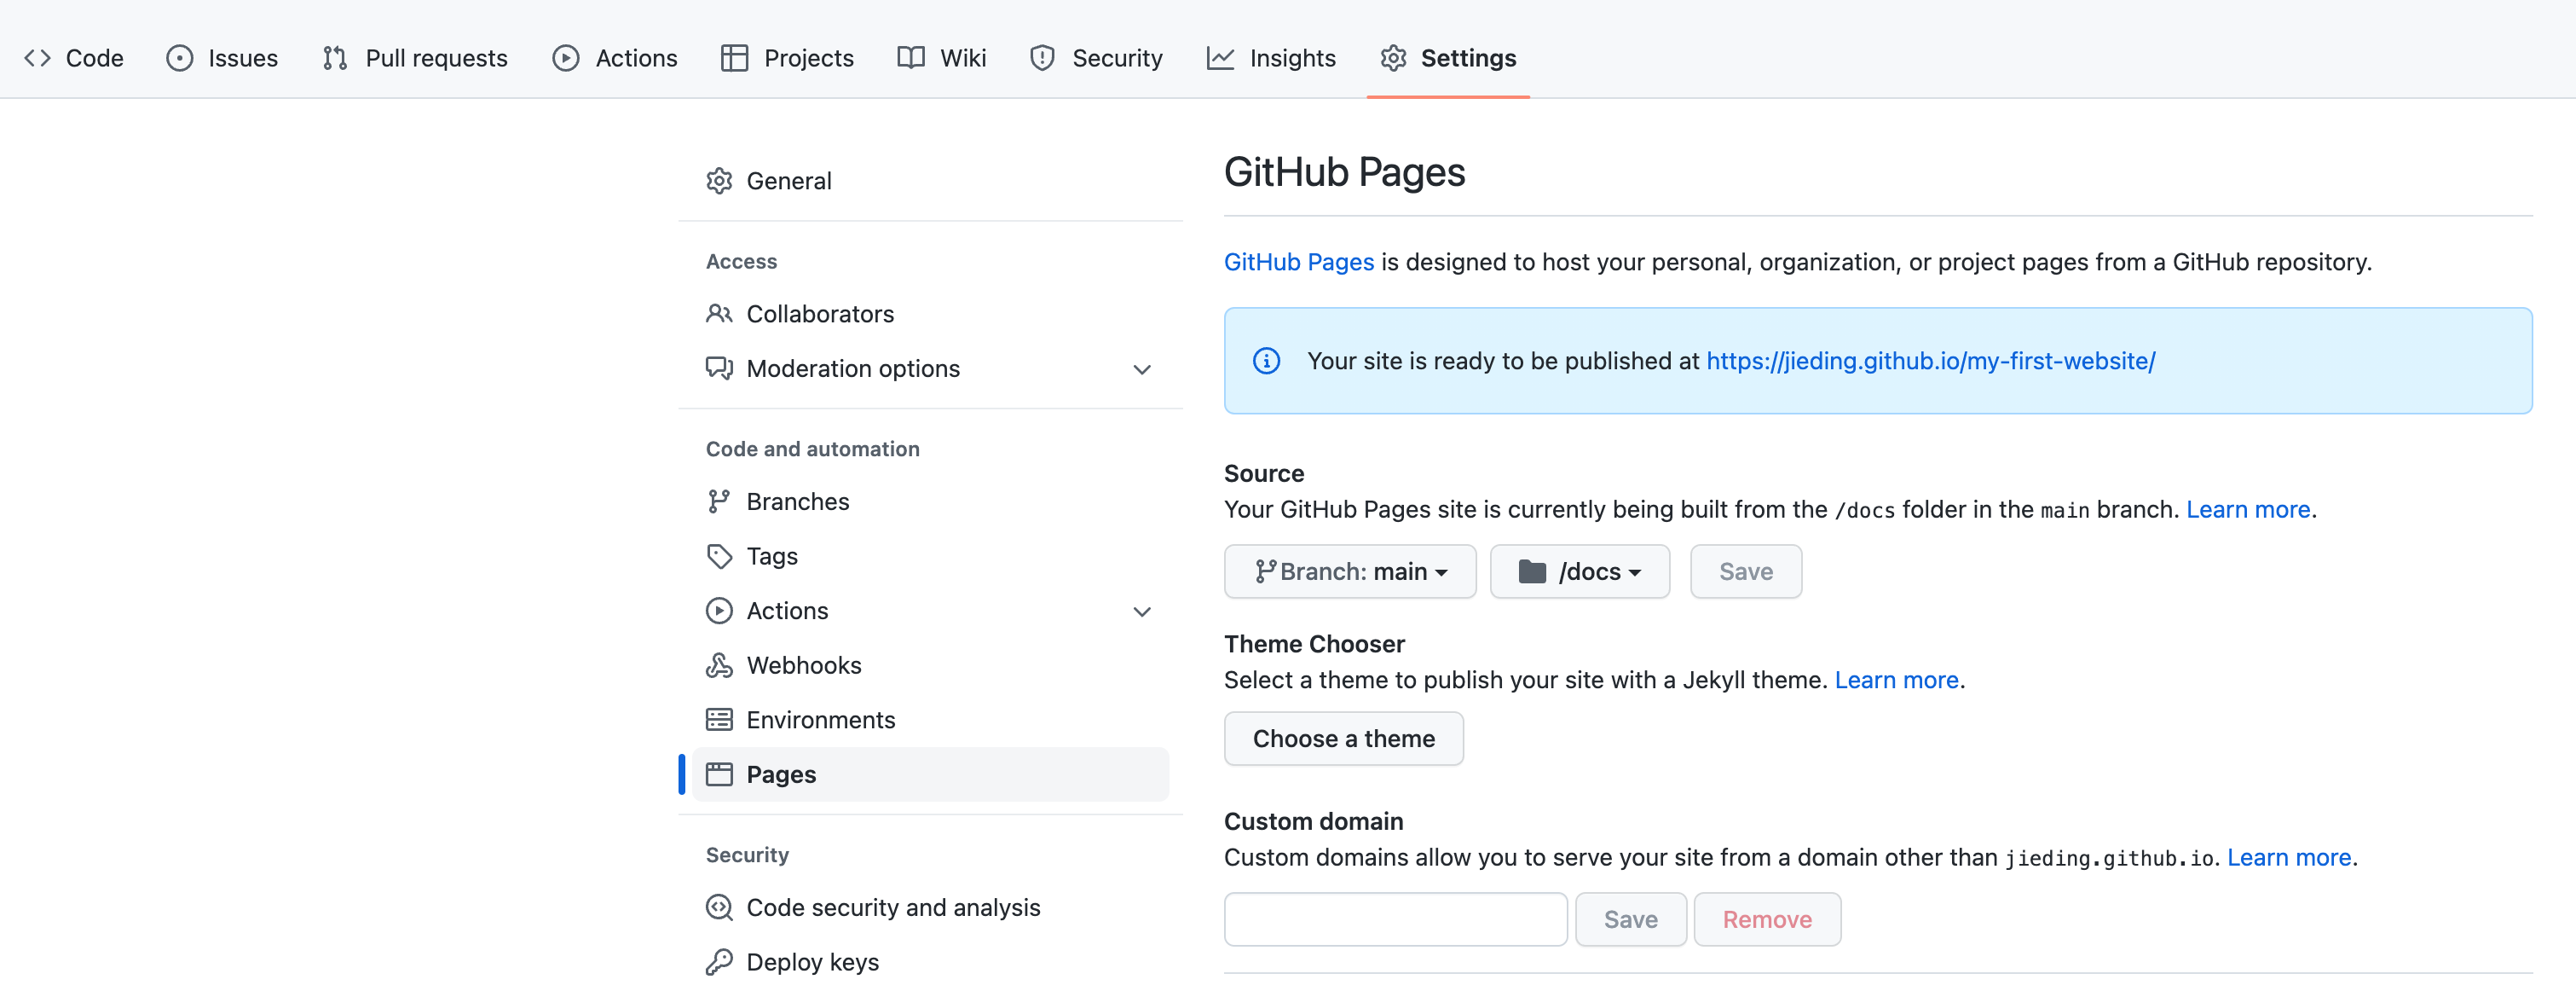The image size is (2576, 991).
Task: Open the published site URL link
Action: (1930, 361)
